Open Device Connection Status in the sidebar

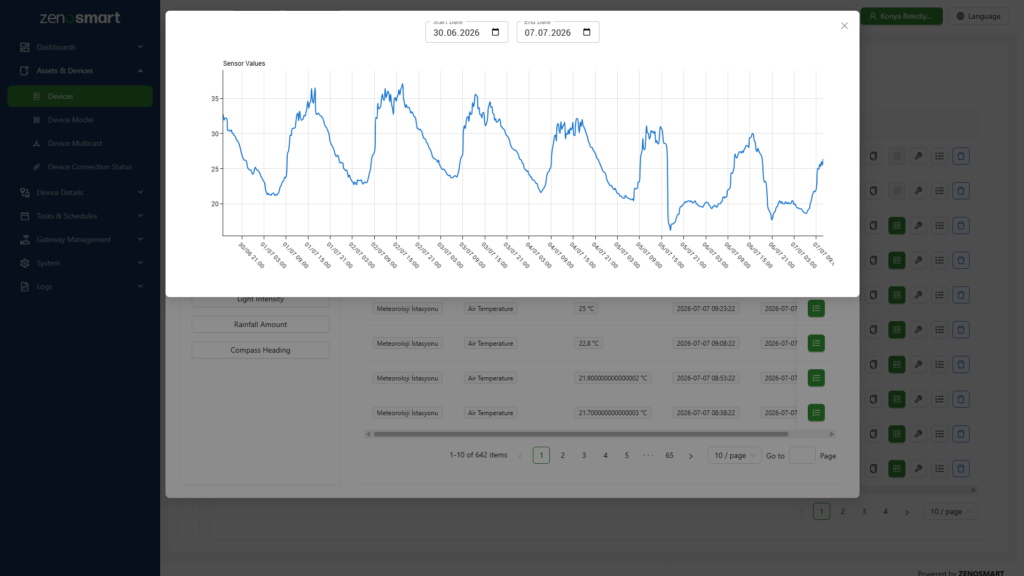(x=80, y=167)
